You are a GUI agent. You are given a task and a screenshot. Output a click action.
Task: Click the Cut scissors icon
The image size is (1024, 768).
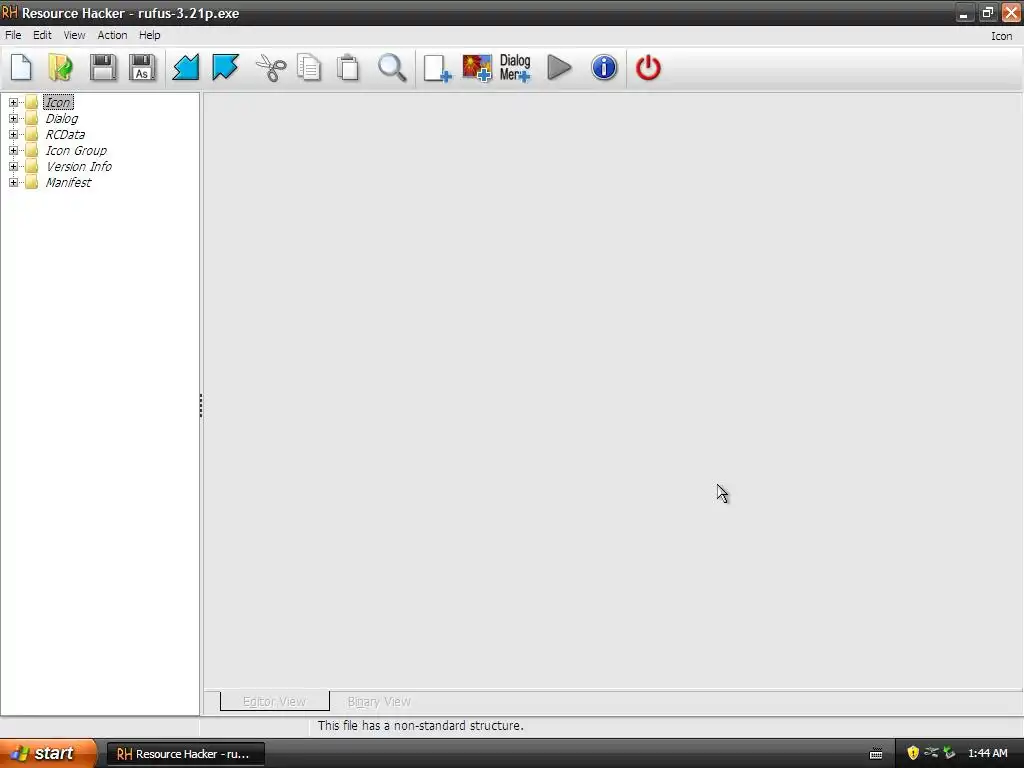point(270,67)
